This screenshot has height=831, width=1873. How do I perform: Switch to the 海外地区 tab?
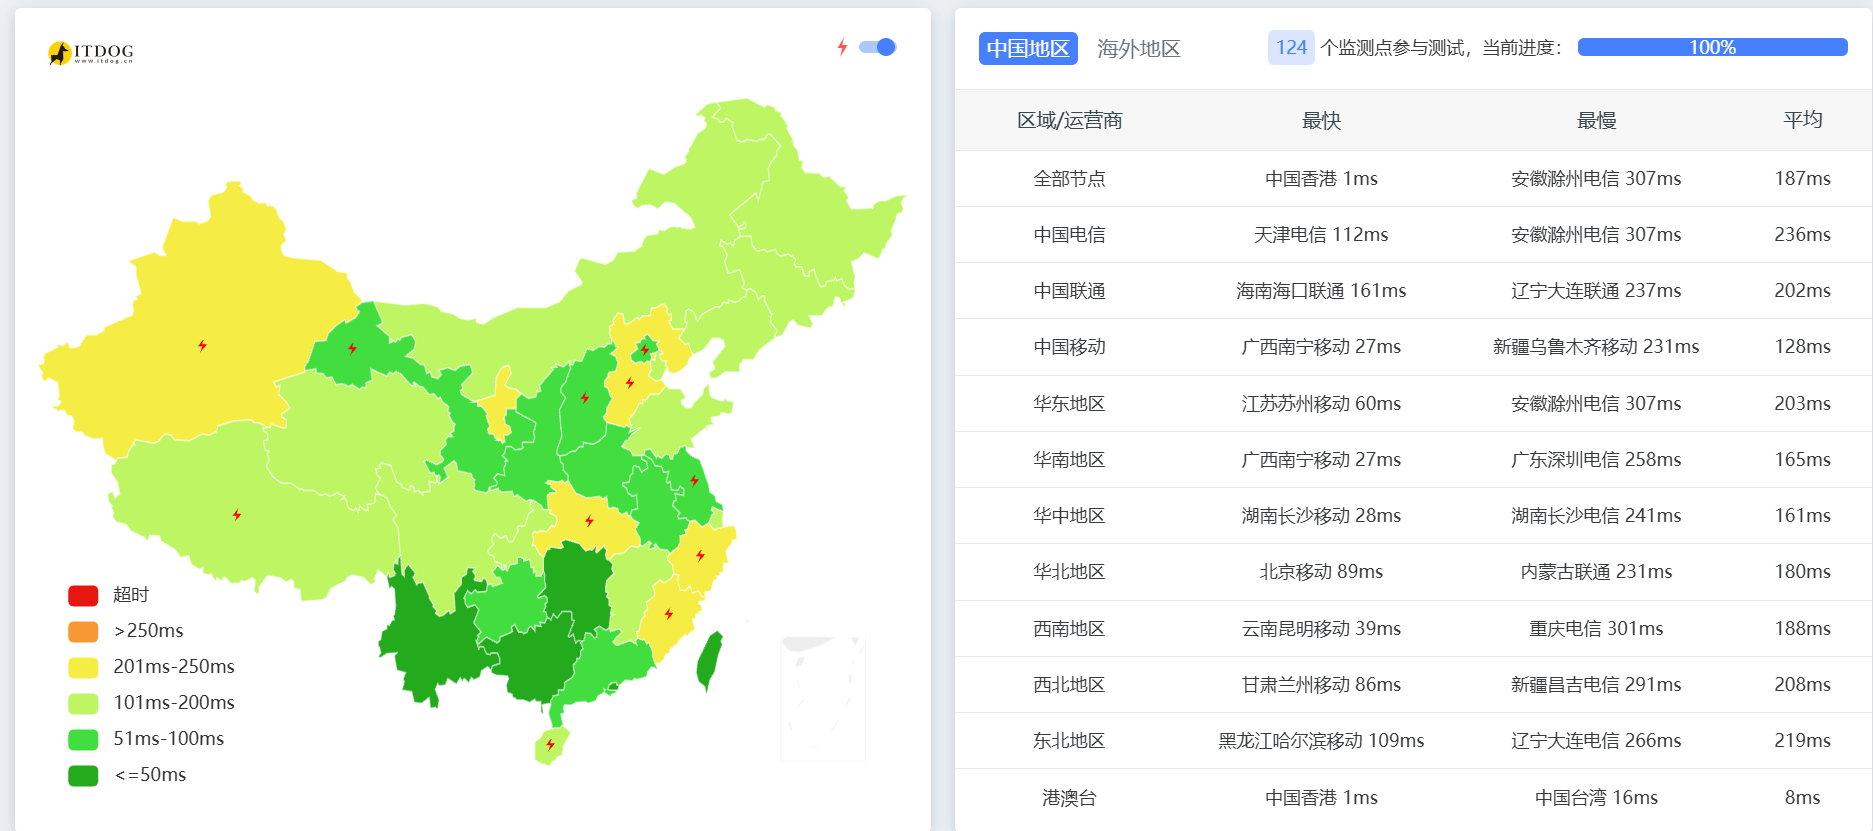tap(1138, 48)
